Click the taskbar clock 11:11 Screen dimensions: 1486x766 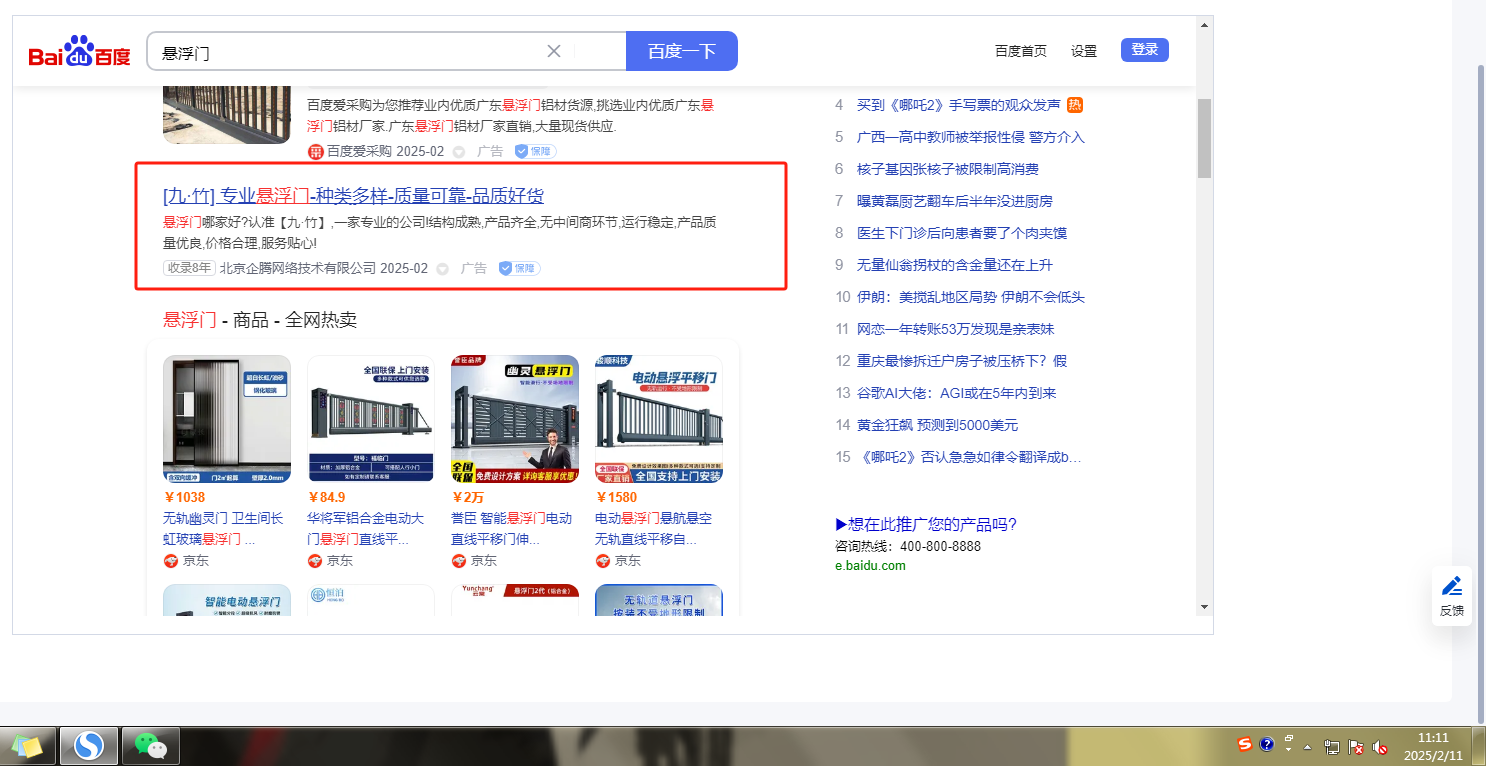(x=1432, y=746)
